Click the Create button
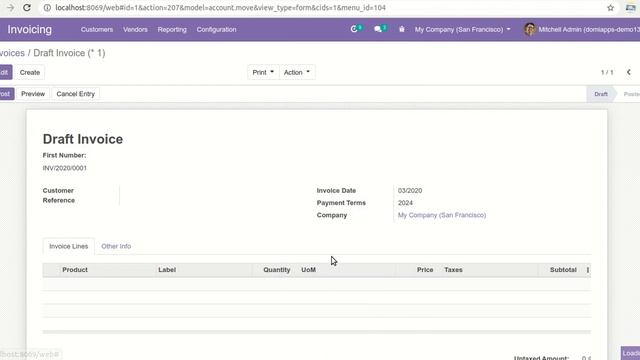The width and height of the screenshot is (640, 360). [x=30, y=72]
